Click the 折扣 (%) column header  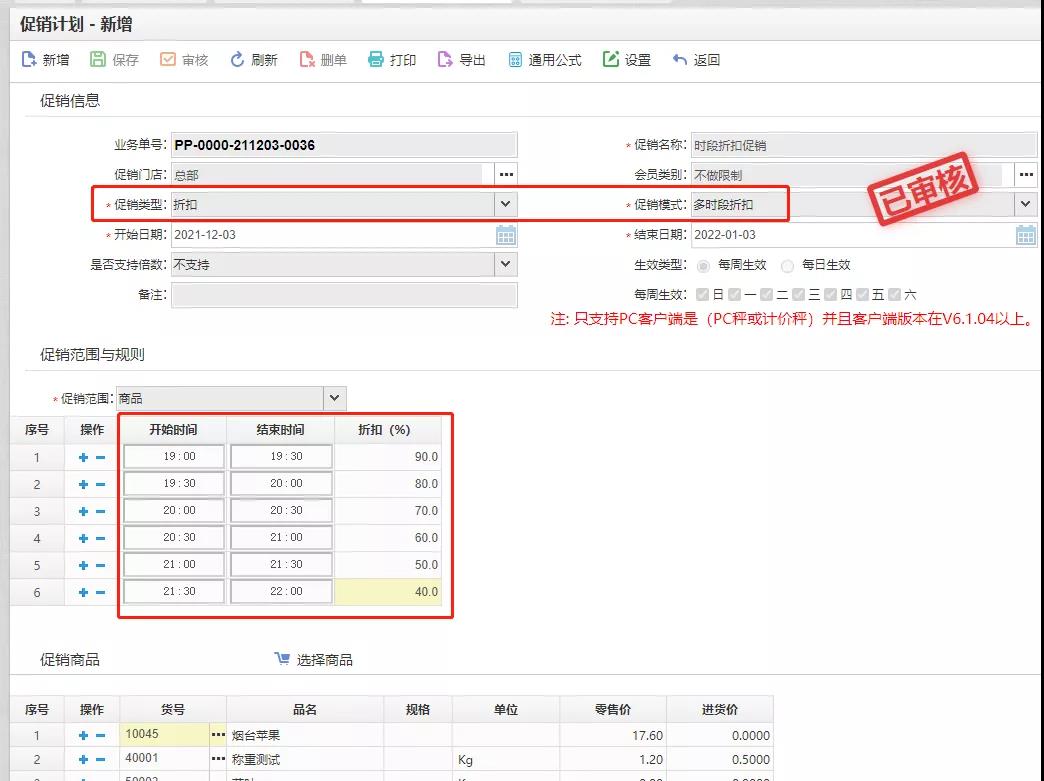point(385,430)
